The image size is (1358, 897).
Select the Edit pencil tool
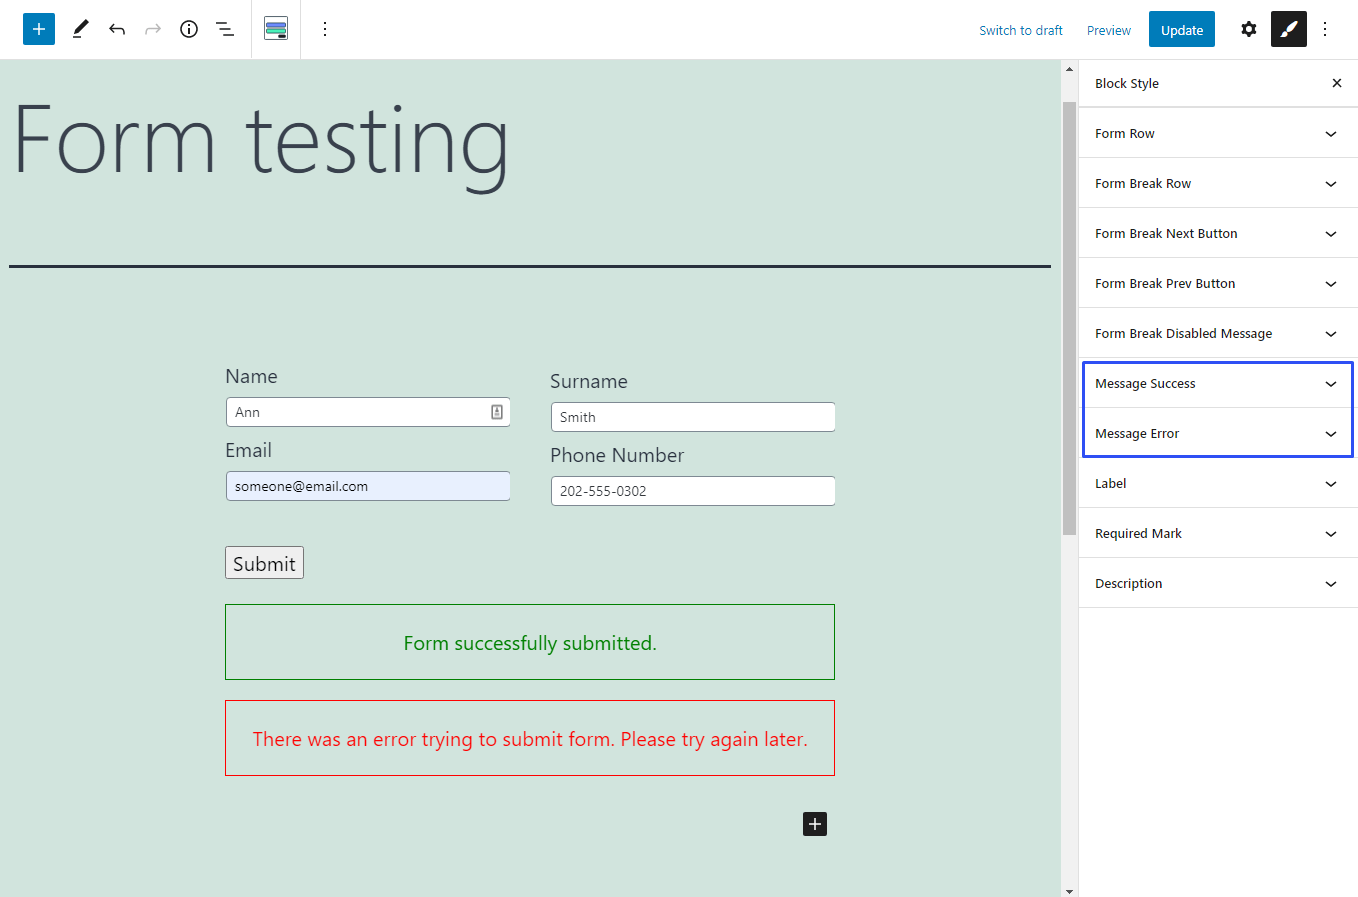click(80, 29)
